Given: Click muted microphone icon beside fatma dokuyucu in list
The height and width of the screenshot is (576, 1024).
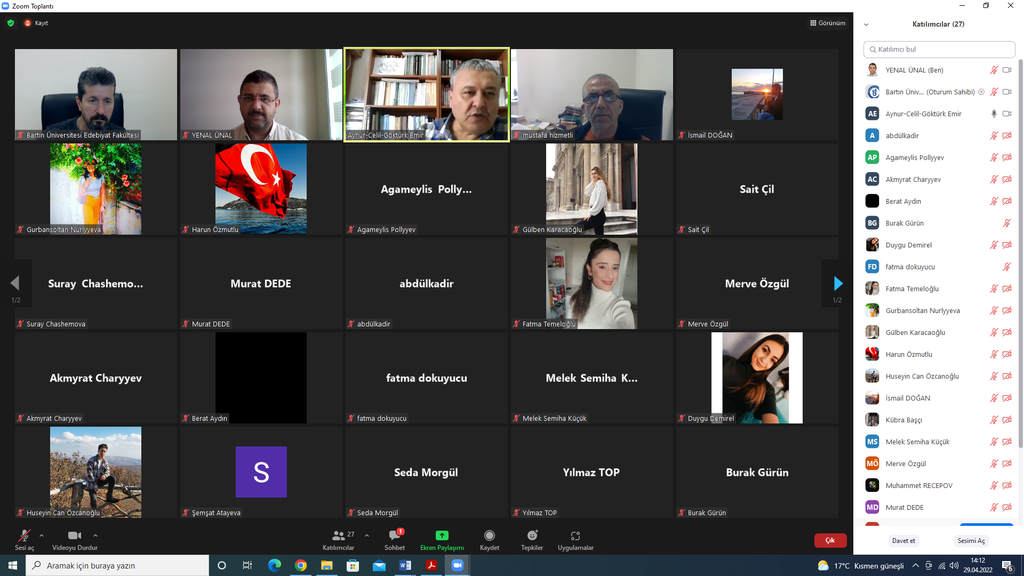Looking at the screenshot, I should pyautogui.click(x=1007, y=267).
